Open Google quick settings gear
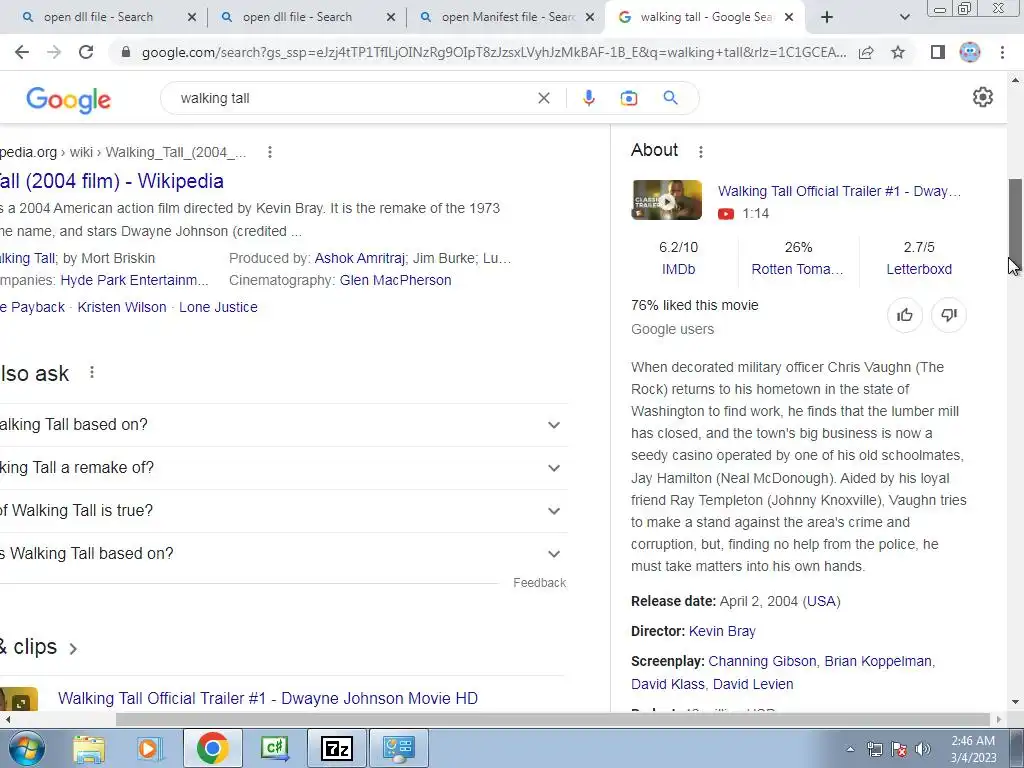The height and width of the screenshot is (768, 1024). coord(982,97)
